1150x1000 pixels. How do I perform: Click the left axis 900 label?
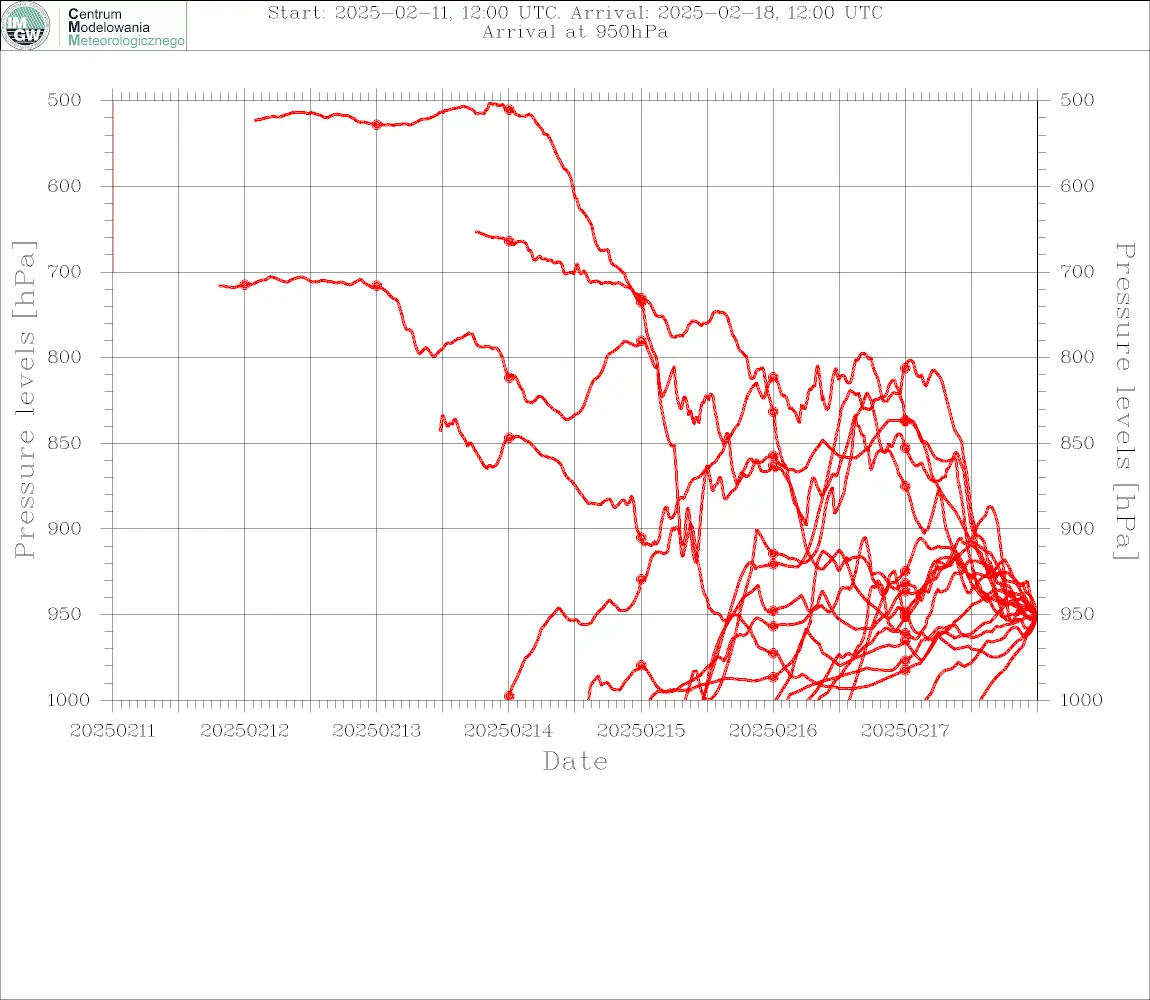pyautogui.click(x=65, y=528)
